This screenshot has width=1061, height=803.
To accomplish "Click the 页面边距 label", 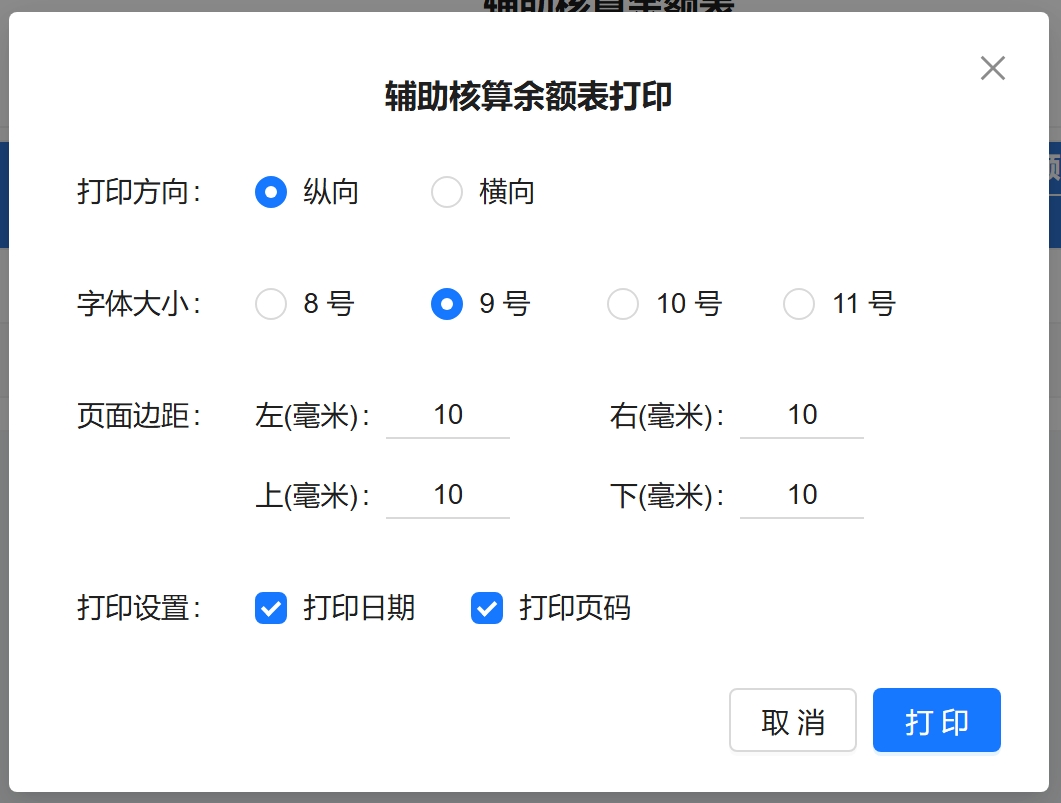I will point(139,416).
